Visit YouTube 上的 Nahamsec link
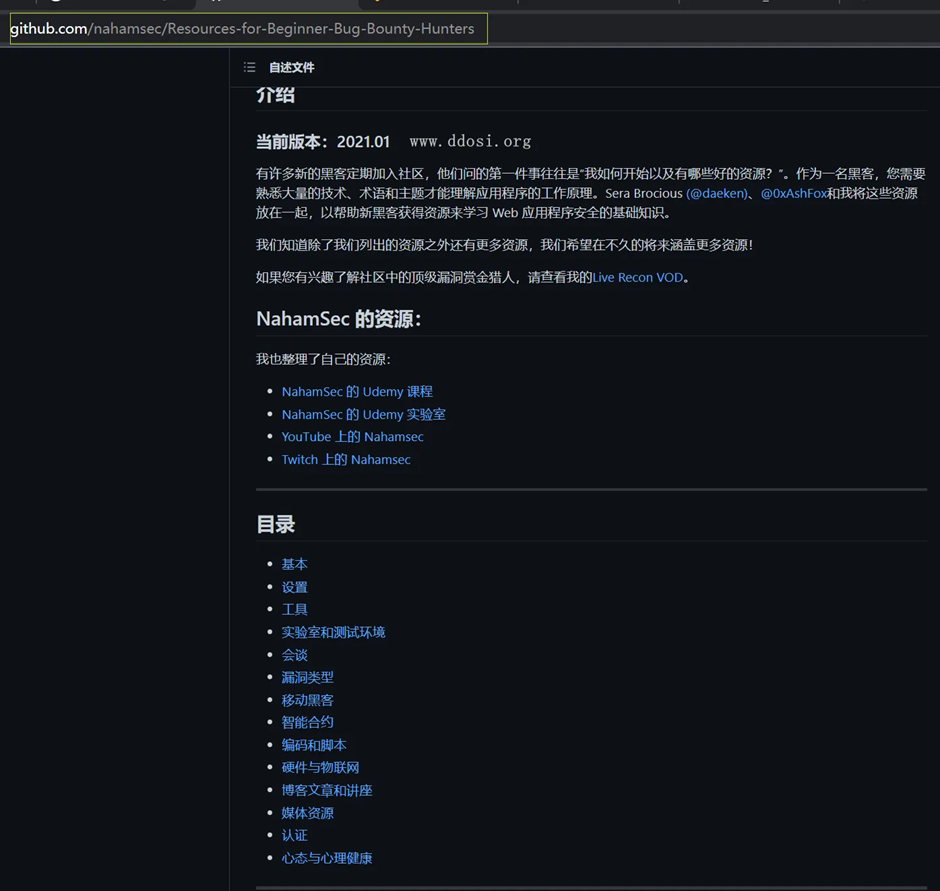 pyautogui.click(x=352, y=437)
